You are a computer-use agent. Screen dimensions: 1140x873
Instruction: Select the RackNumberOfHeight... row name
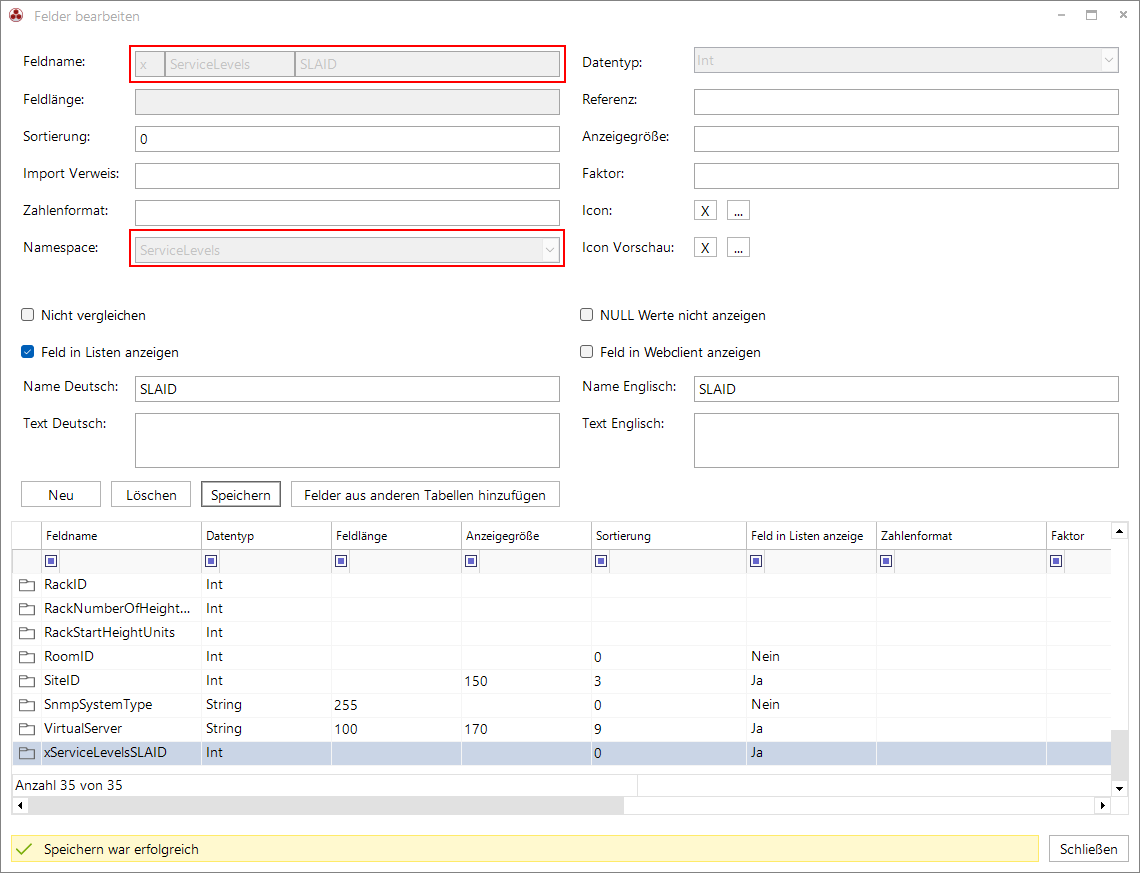click(117, 608)
